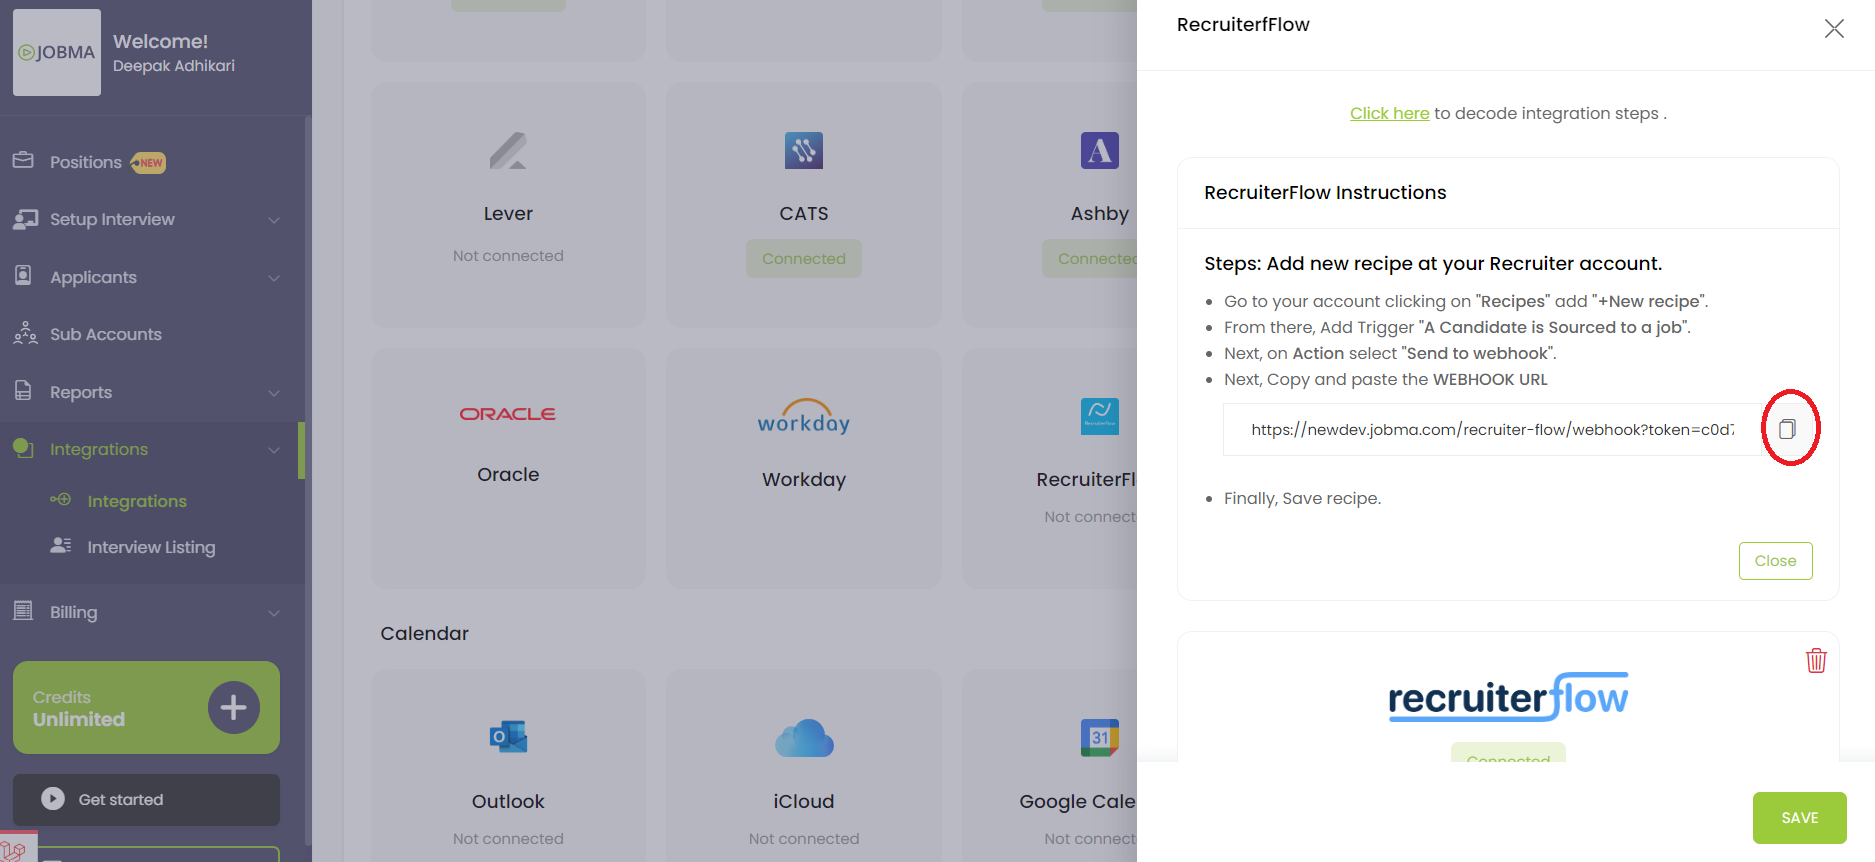Image resolution: width=1875 pixels, height=862 pixels.
Task: Click the Positions briefcase icon
Action: 23,160
